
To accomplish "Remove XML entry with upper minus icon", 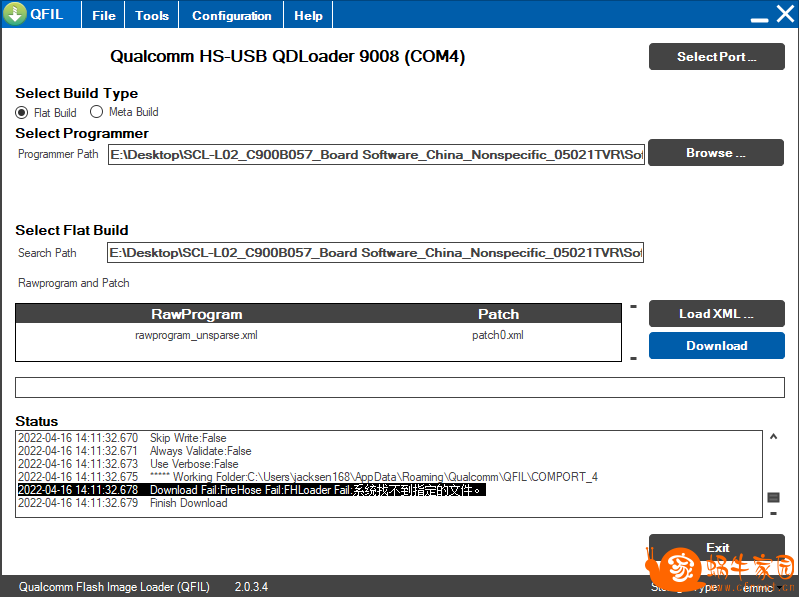I will click(x=633, y=307).
